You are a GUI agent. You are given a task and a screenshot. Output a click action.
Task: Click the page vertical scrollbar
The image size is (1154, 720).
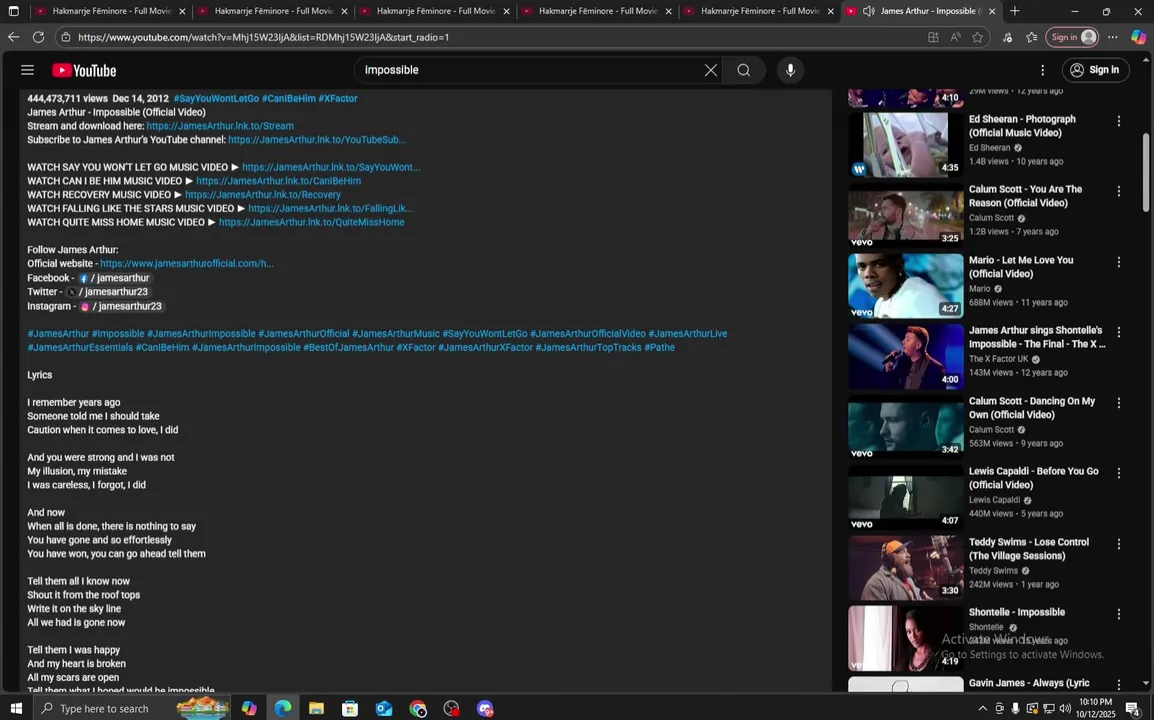tap(1146, 171)
